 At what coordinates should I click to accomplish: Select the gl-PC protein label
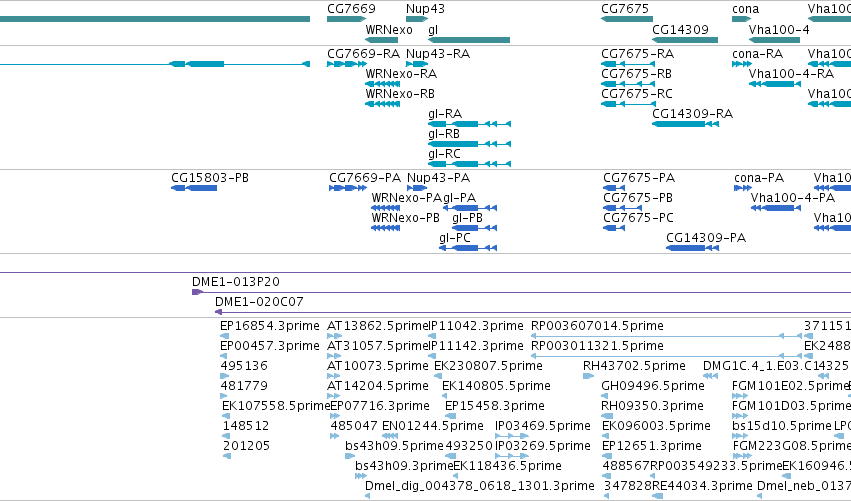point(455,238)
